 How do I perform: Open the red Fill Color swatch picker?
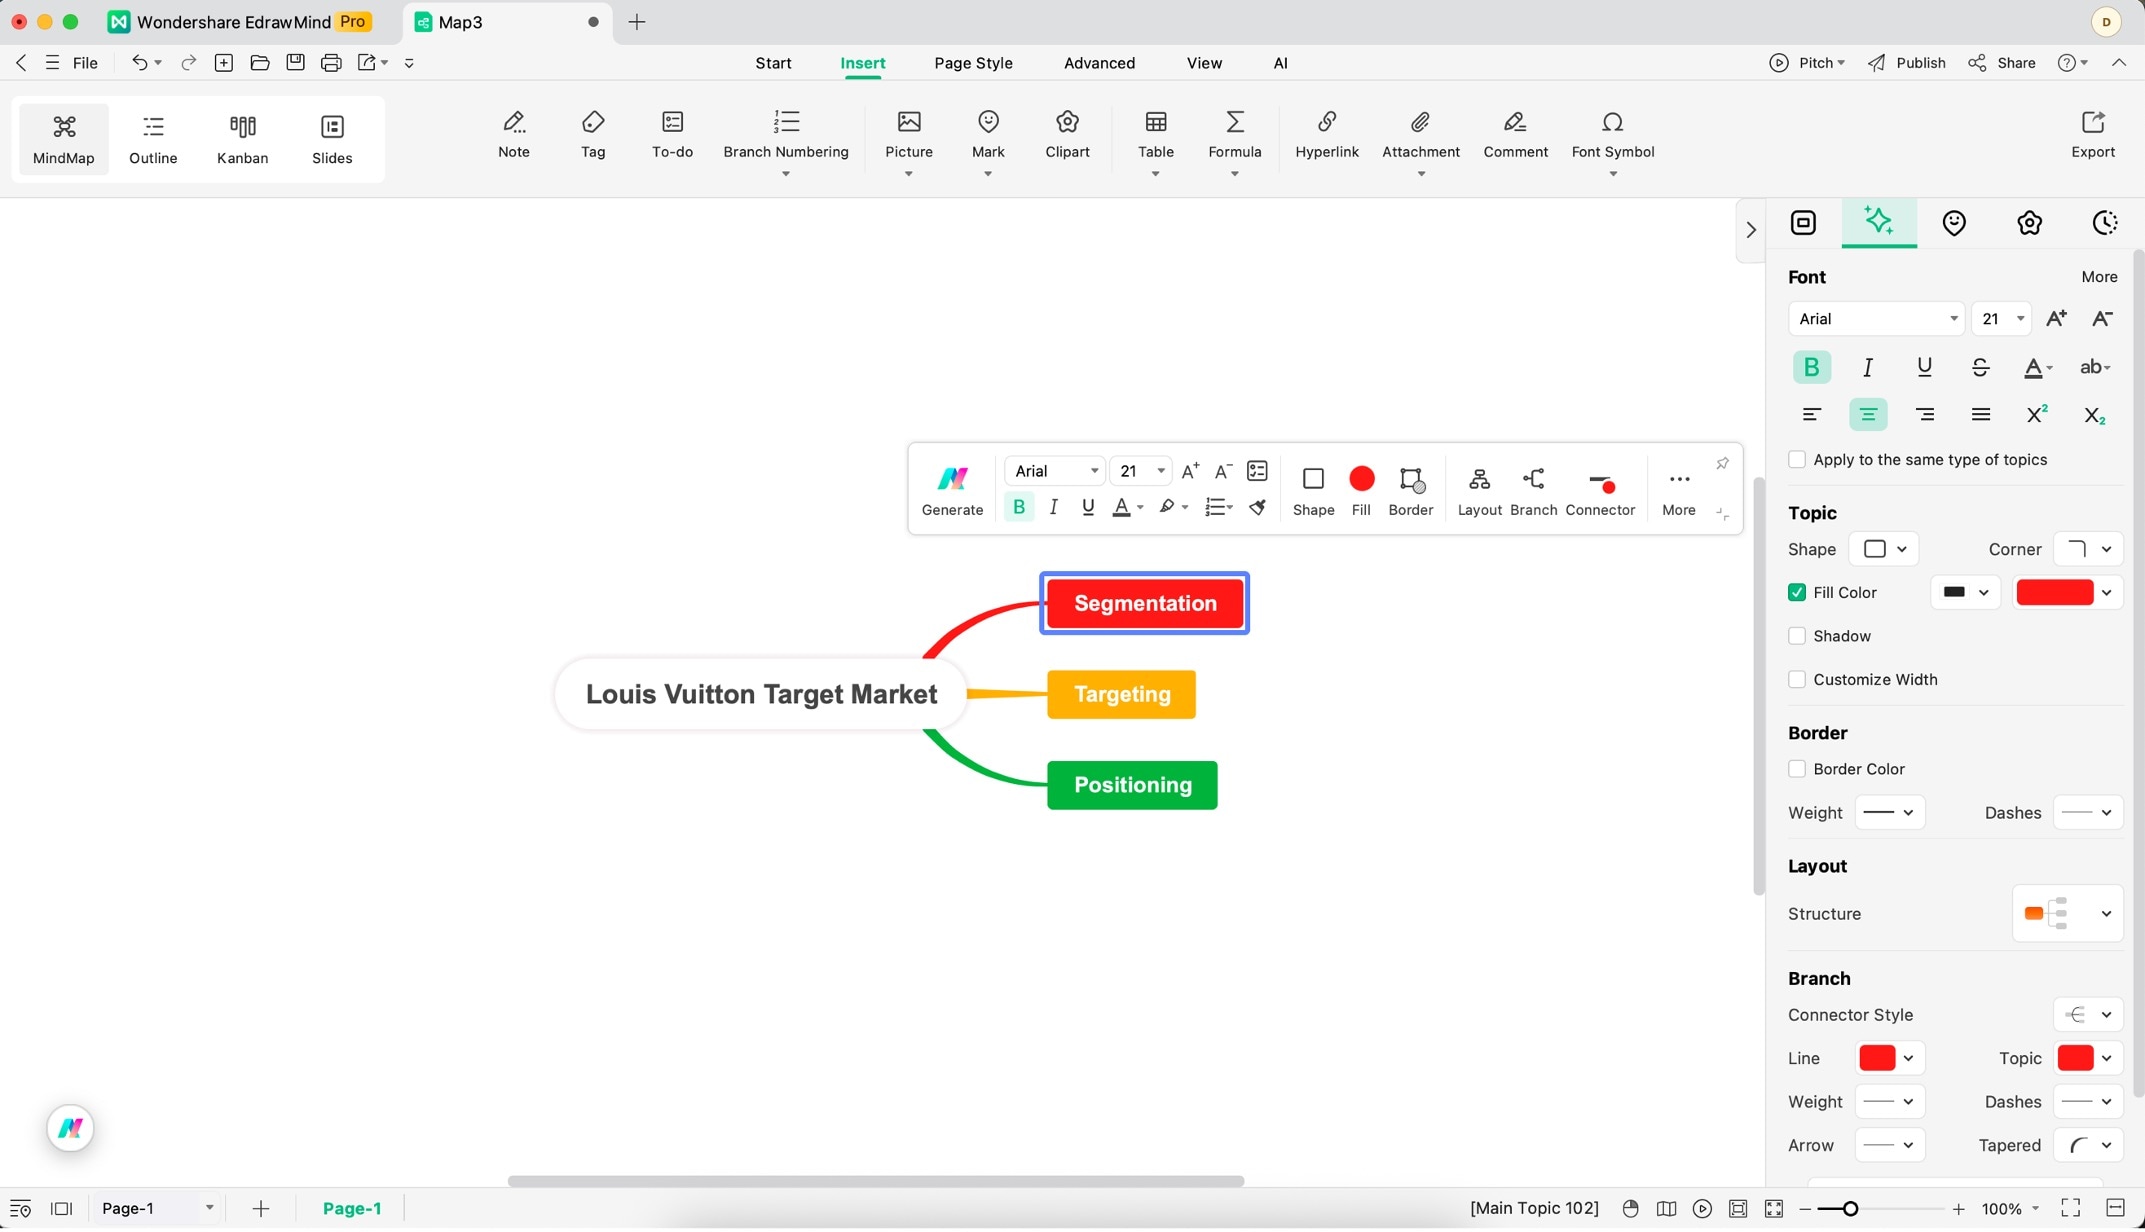click(x=2067, y=592)
